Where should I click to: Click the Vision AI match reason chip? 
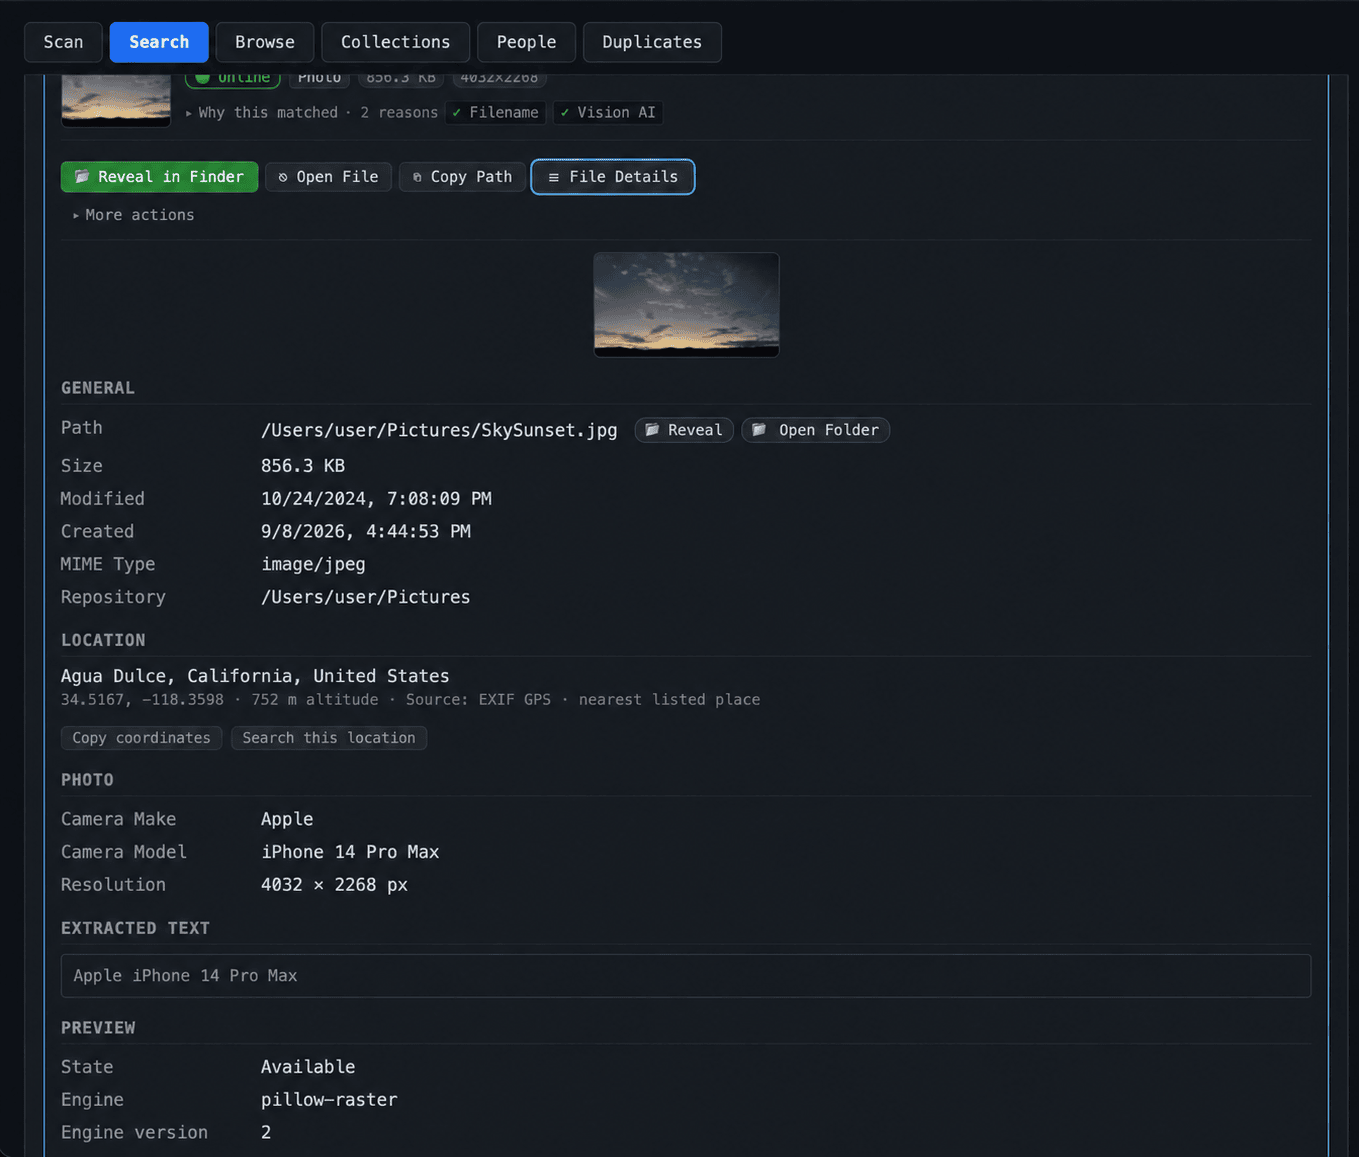point(608,113)
